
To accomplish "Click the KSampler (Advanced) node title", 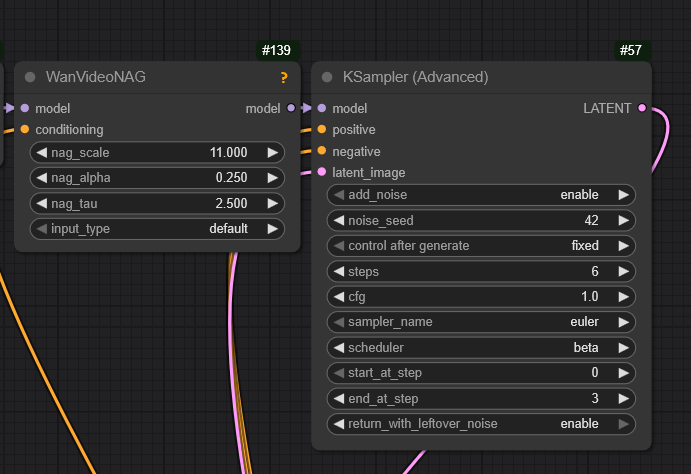I will (416, 77).
